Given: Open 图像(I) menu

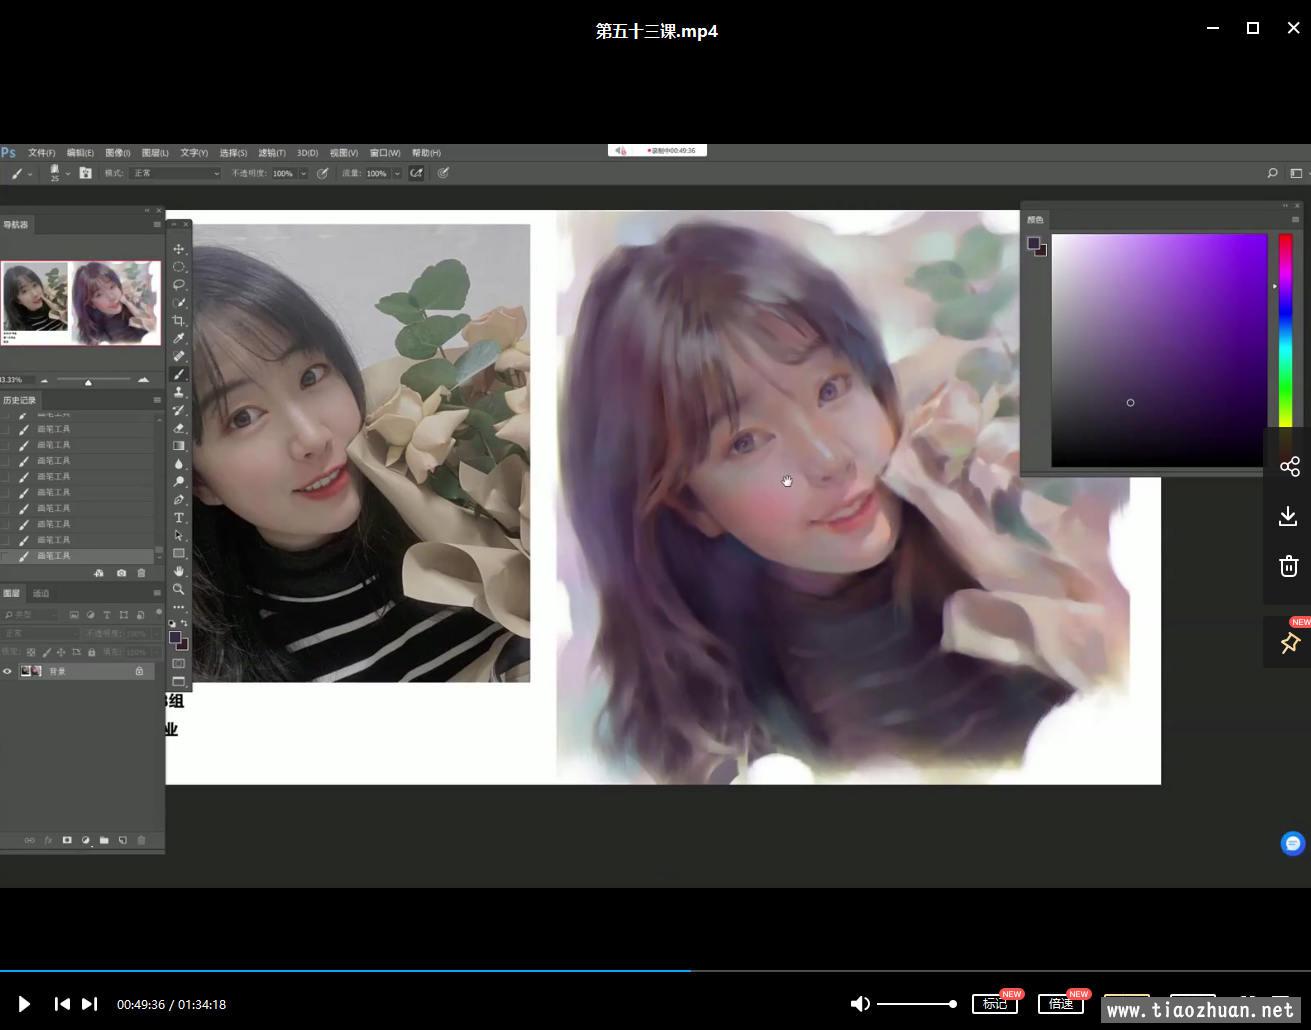Looking at the screenshot, I should pyautogui.click(x=118, y=153).
